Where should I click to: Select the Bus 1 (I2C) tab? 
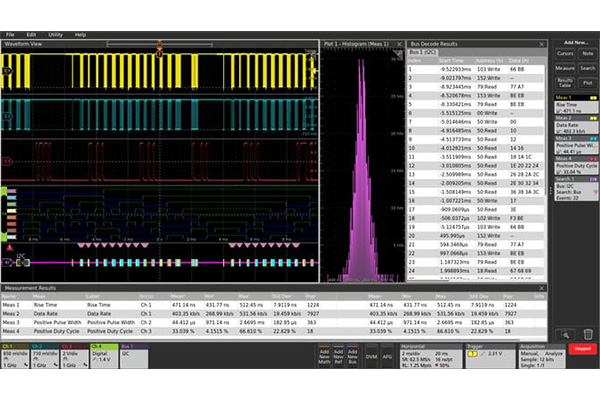[423, 52]
